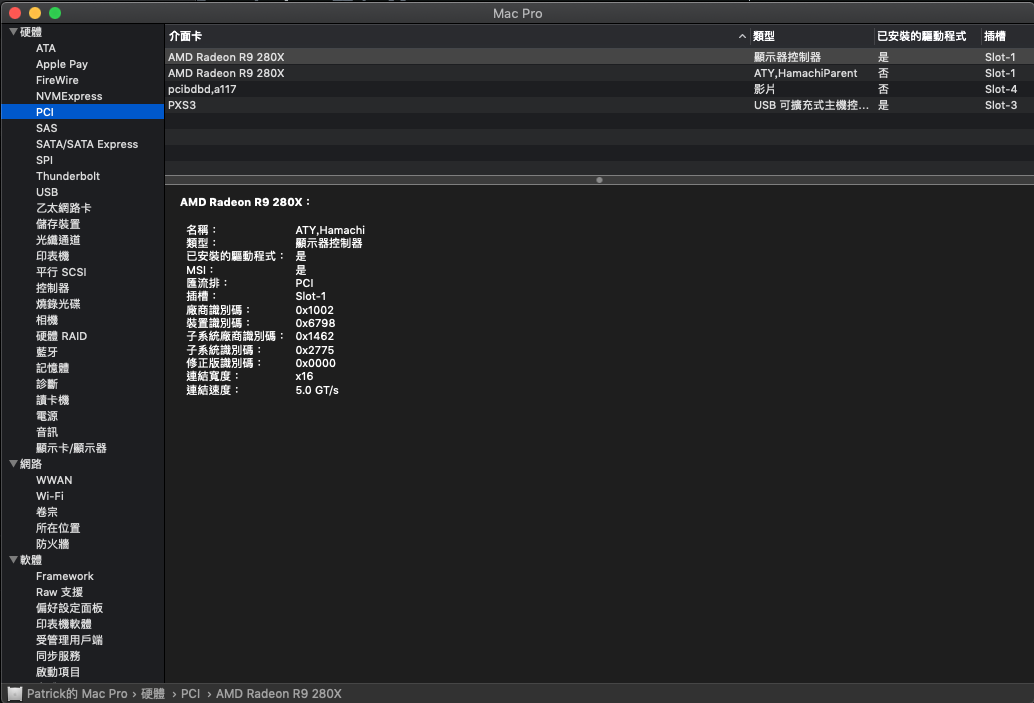This screenshot has width=1034, height=703.
Task: Open 燒錄光碟 in the sidebar
Action: 57,304
